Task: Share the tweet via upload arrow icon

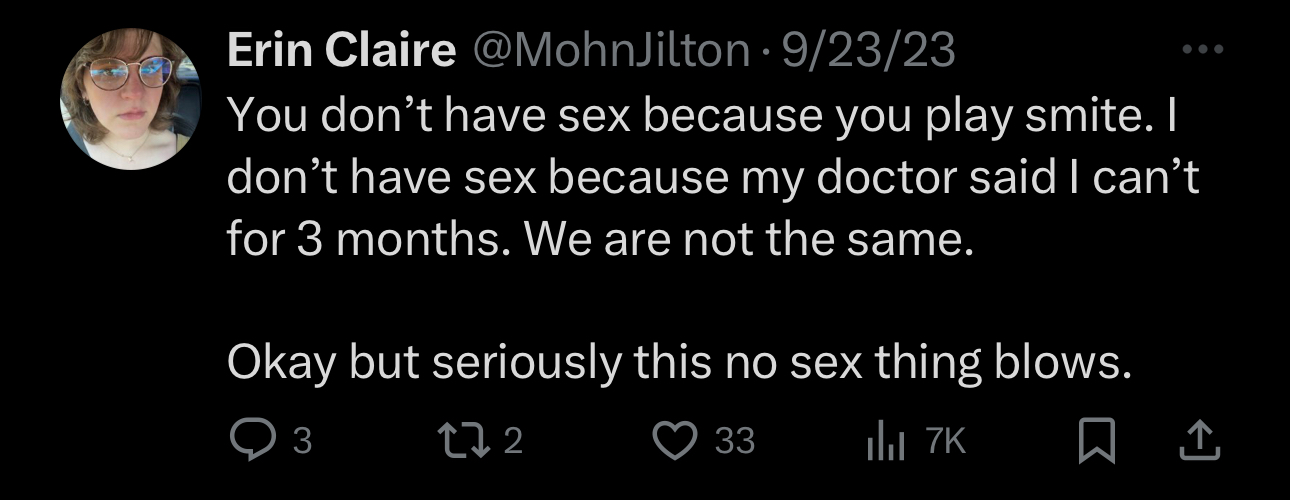Action: click(x=1202, y=441)
